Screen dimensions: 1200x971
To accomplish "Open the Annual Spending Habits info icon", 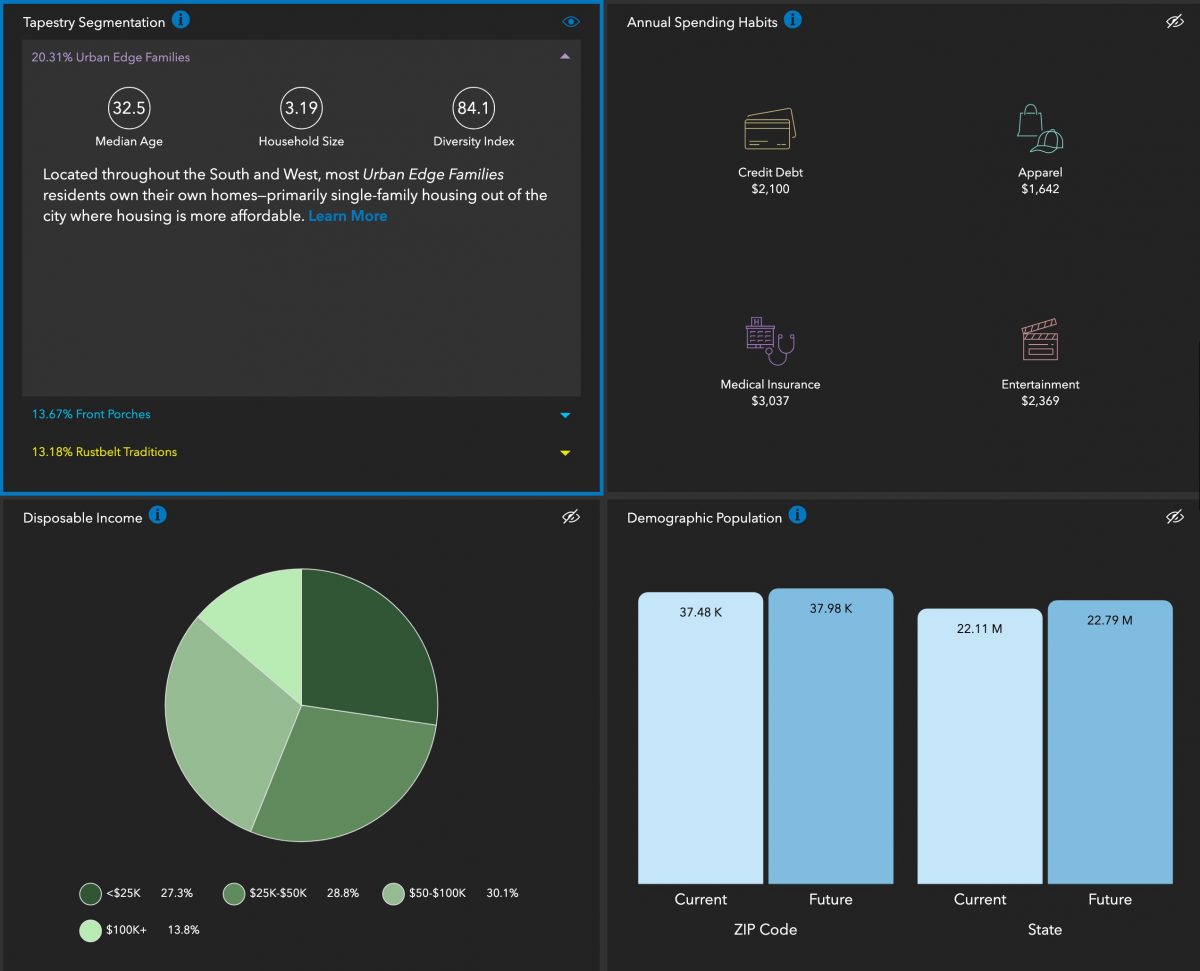I will (x=792, y=20).
